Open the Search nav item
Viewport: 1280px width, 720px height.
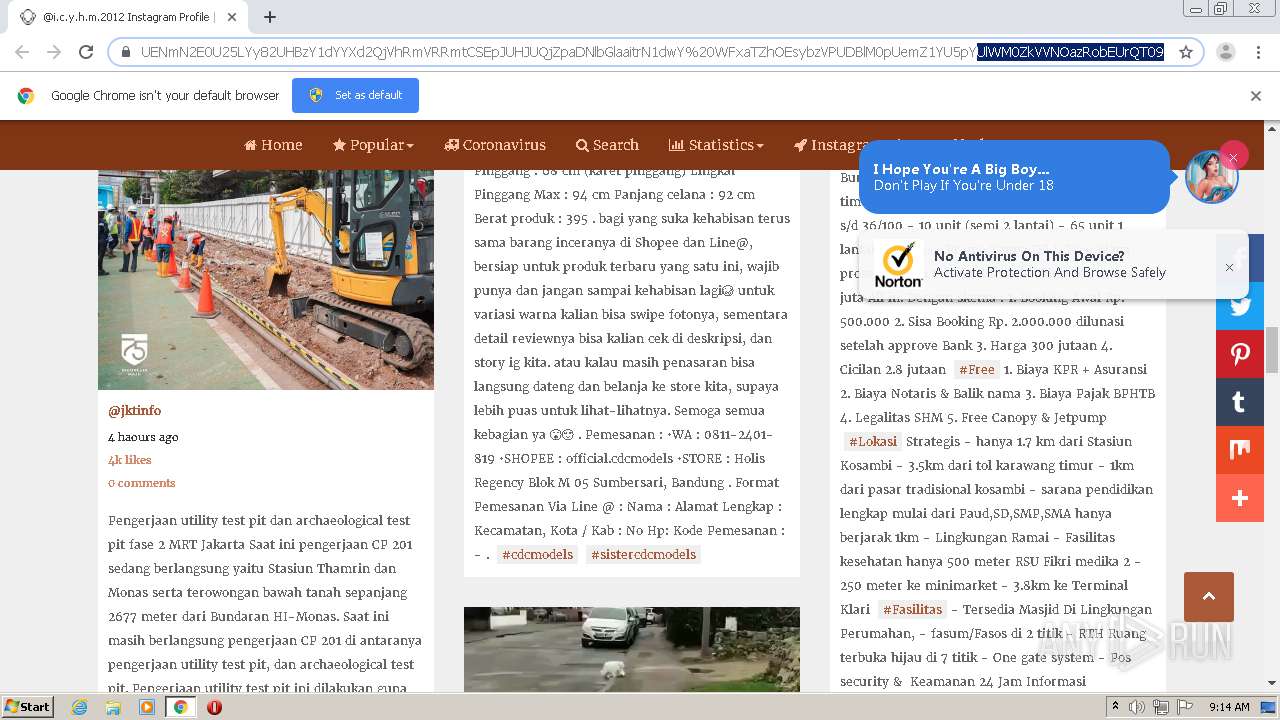pyautogui.click(x=607, y=145)
